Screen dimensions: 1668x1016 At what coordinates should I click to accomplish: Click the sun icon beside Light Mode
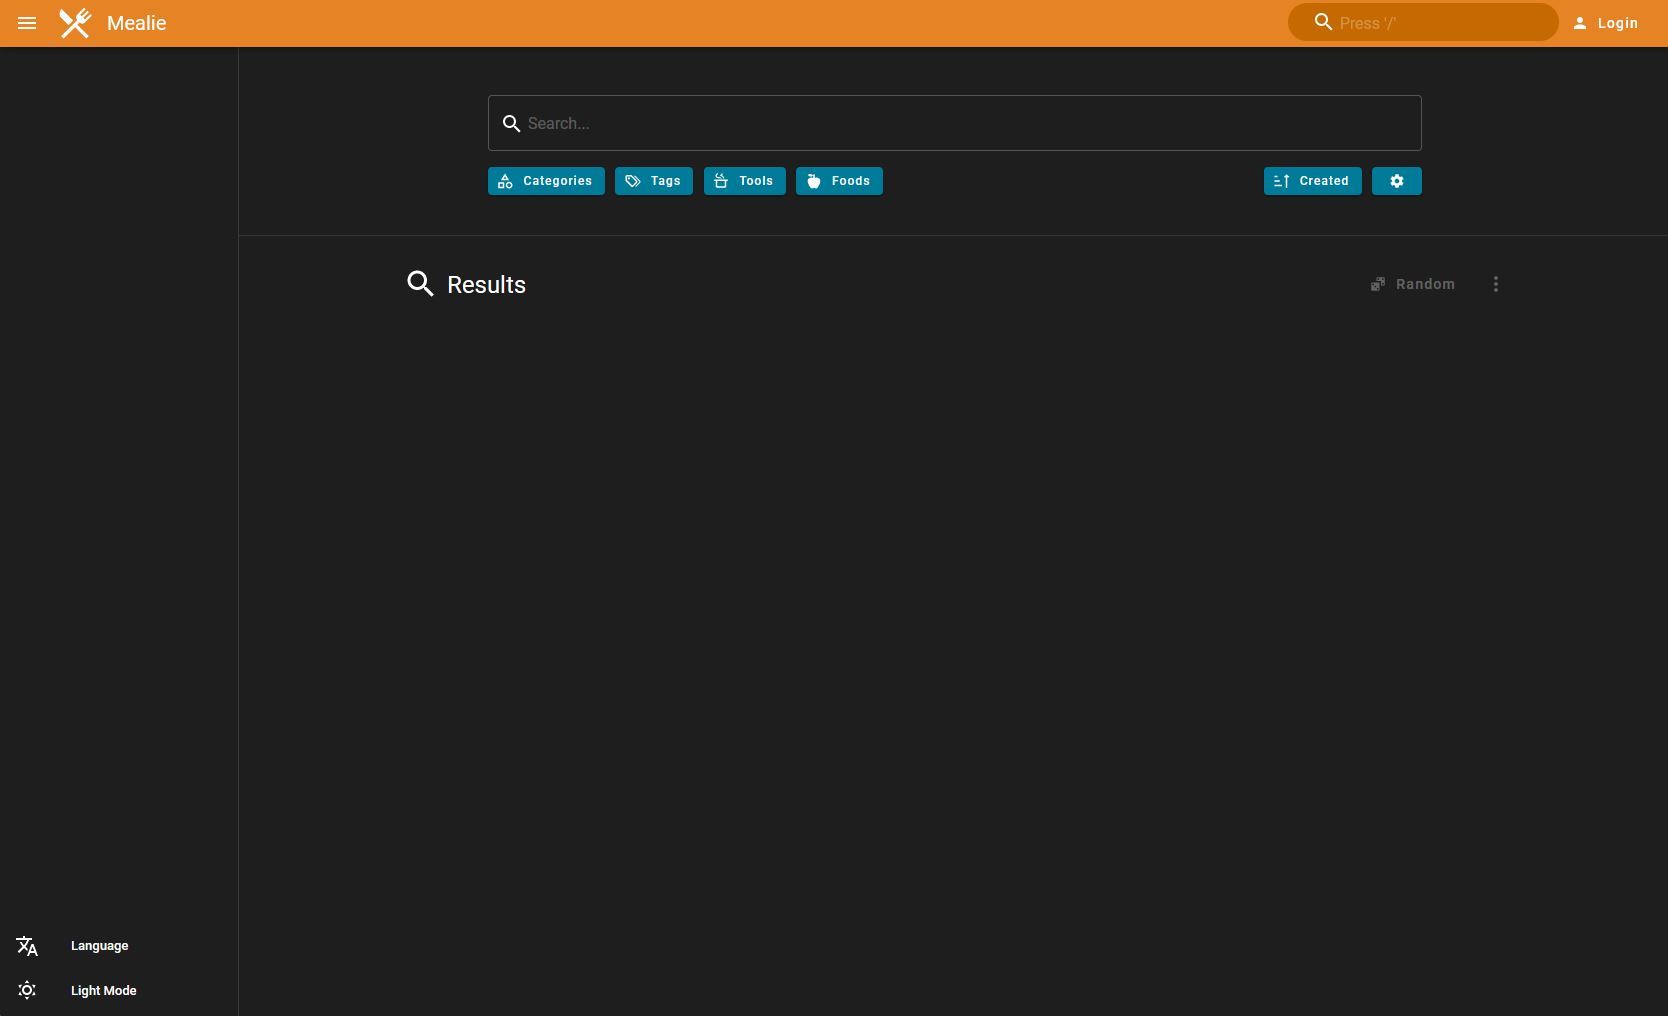pos(27,990)
